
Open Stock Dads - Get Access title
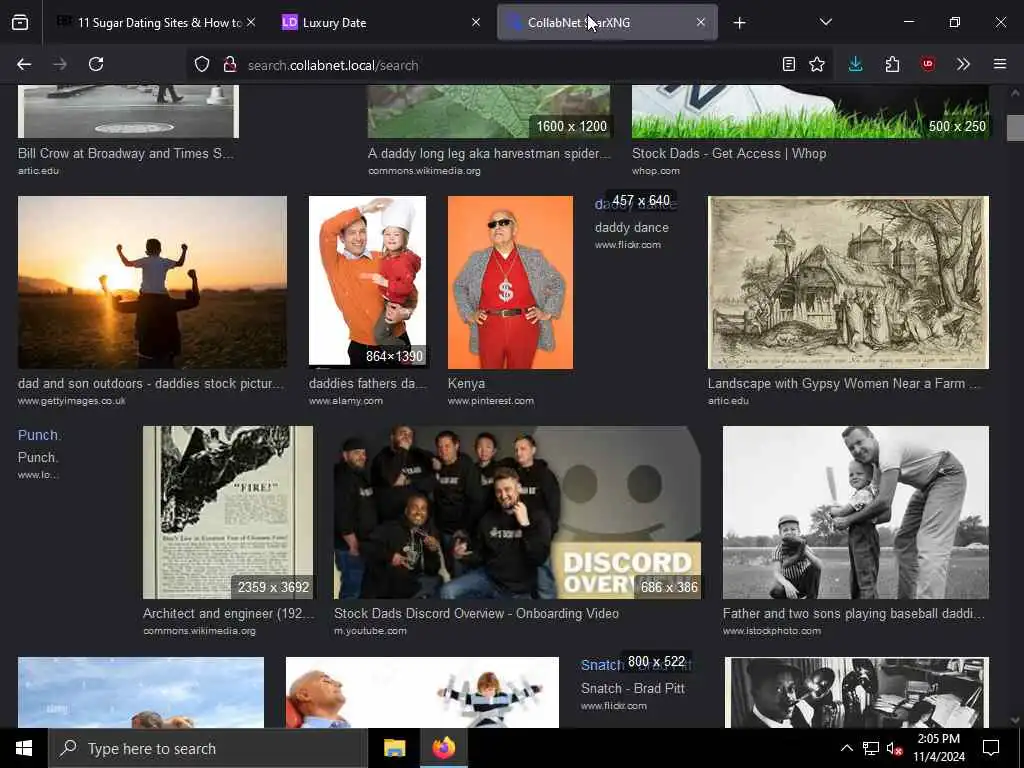(x=729, y=153)
